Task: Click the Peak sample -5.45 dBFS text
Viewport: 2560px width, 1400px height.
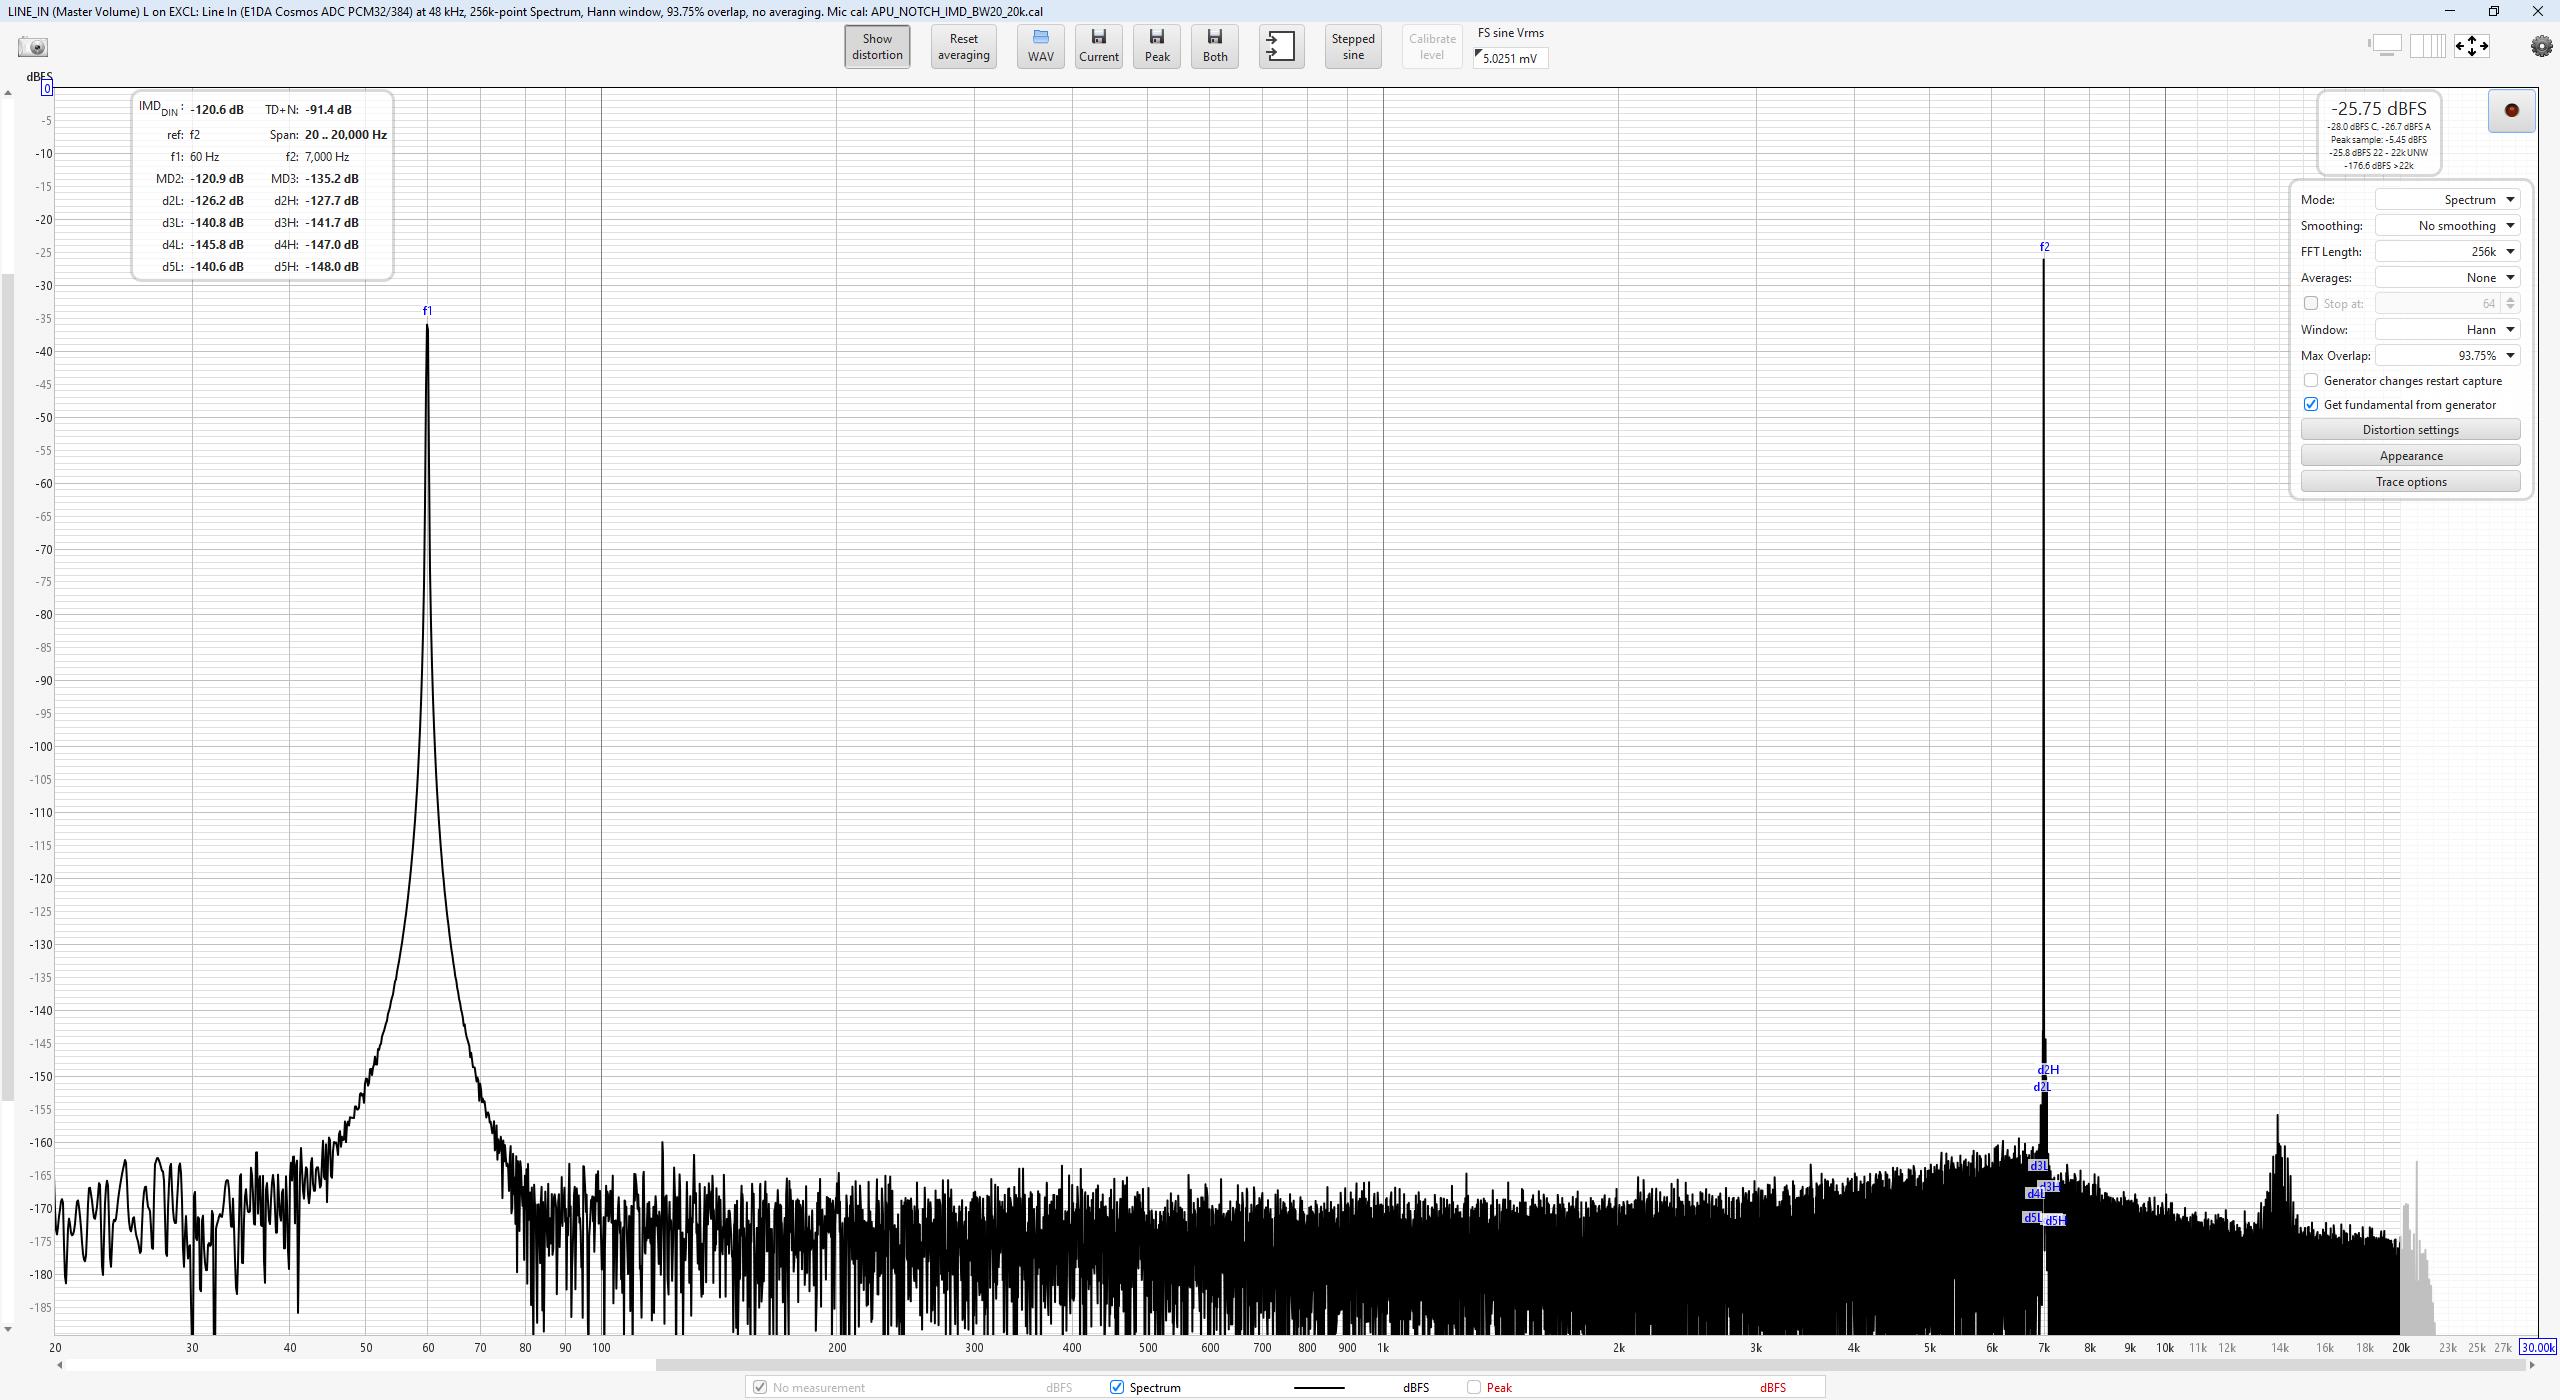Action: click(x=2378, y=140)
